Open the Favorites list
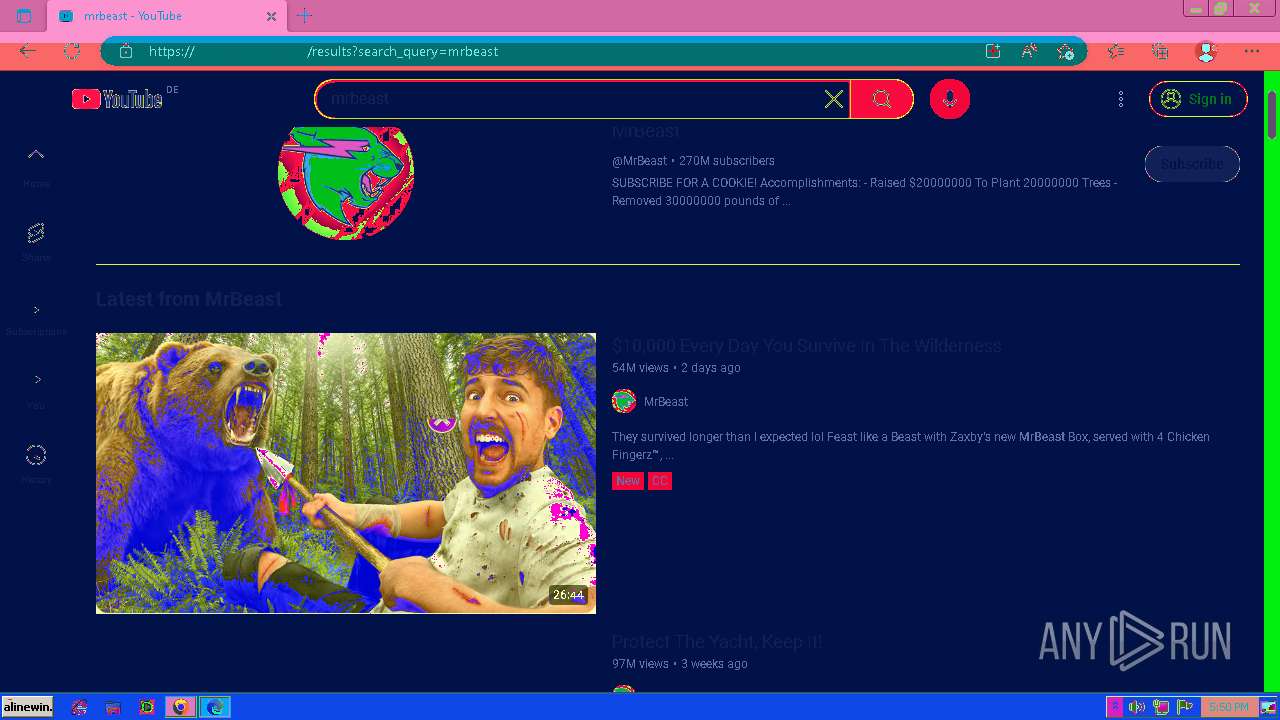Screen dimensions: 1280x720 1116,51
